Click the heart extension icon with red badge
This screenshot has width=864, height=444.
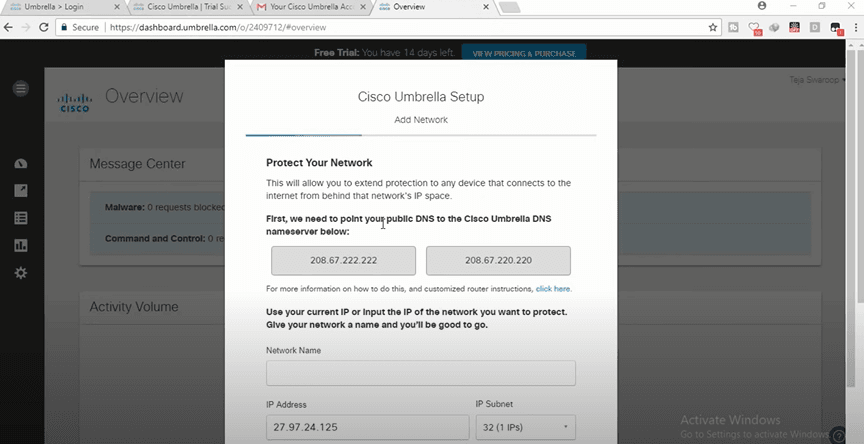[754, 28]
